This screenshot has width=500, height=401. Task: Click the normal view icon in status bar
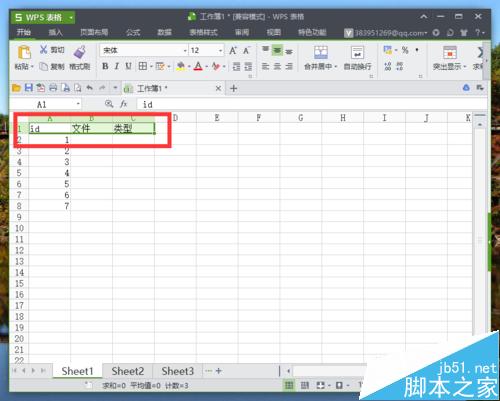tap(289, 386)
